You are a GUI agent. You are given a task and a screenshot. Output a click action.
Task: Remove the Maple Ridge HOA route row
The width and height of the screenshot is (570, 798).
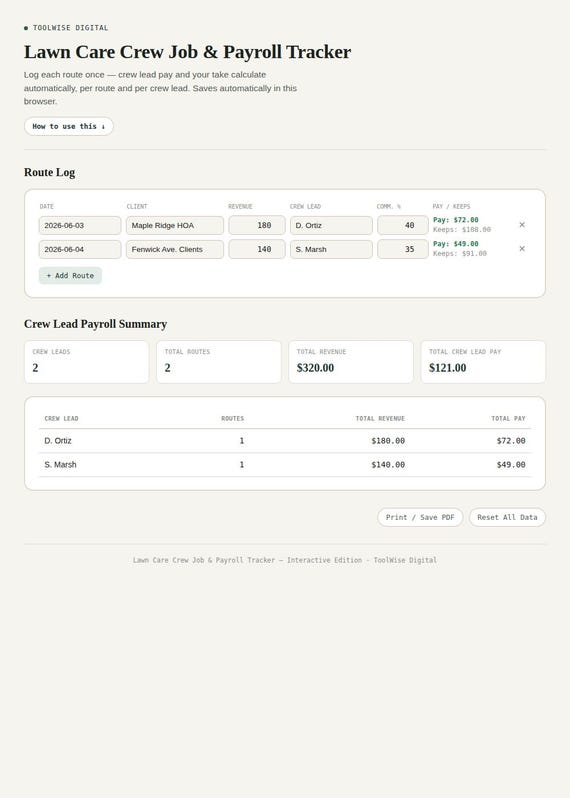(x=522, y=225)
